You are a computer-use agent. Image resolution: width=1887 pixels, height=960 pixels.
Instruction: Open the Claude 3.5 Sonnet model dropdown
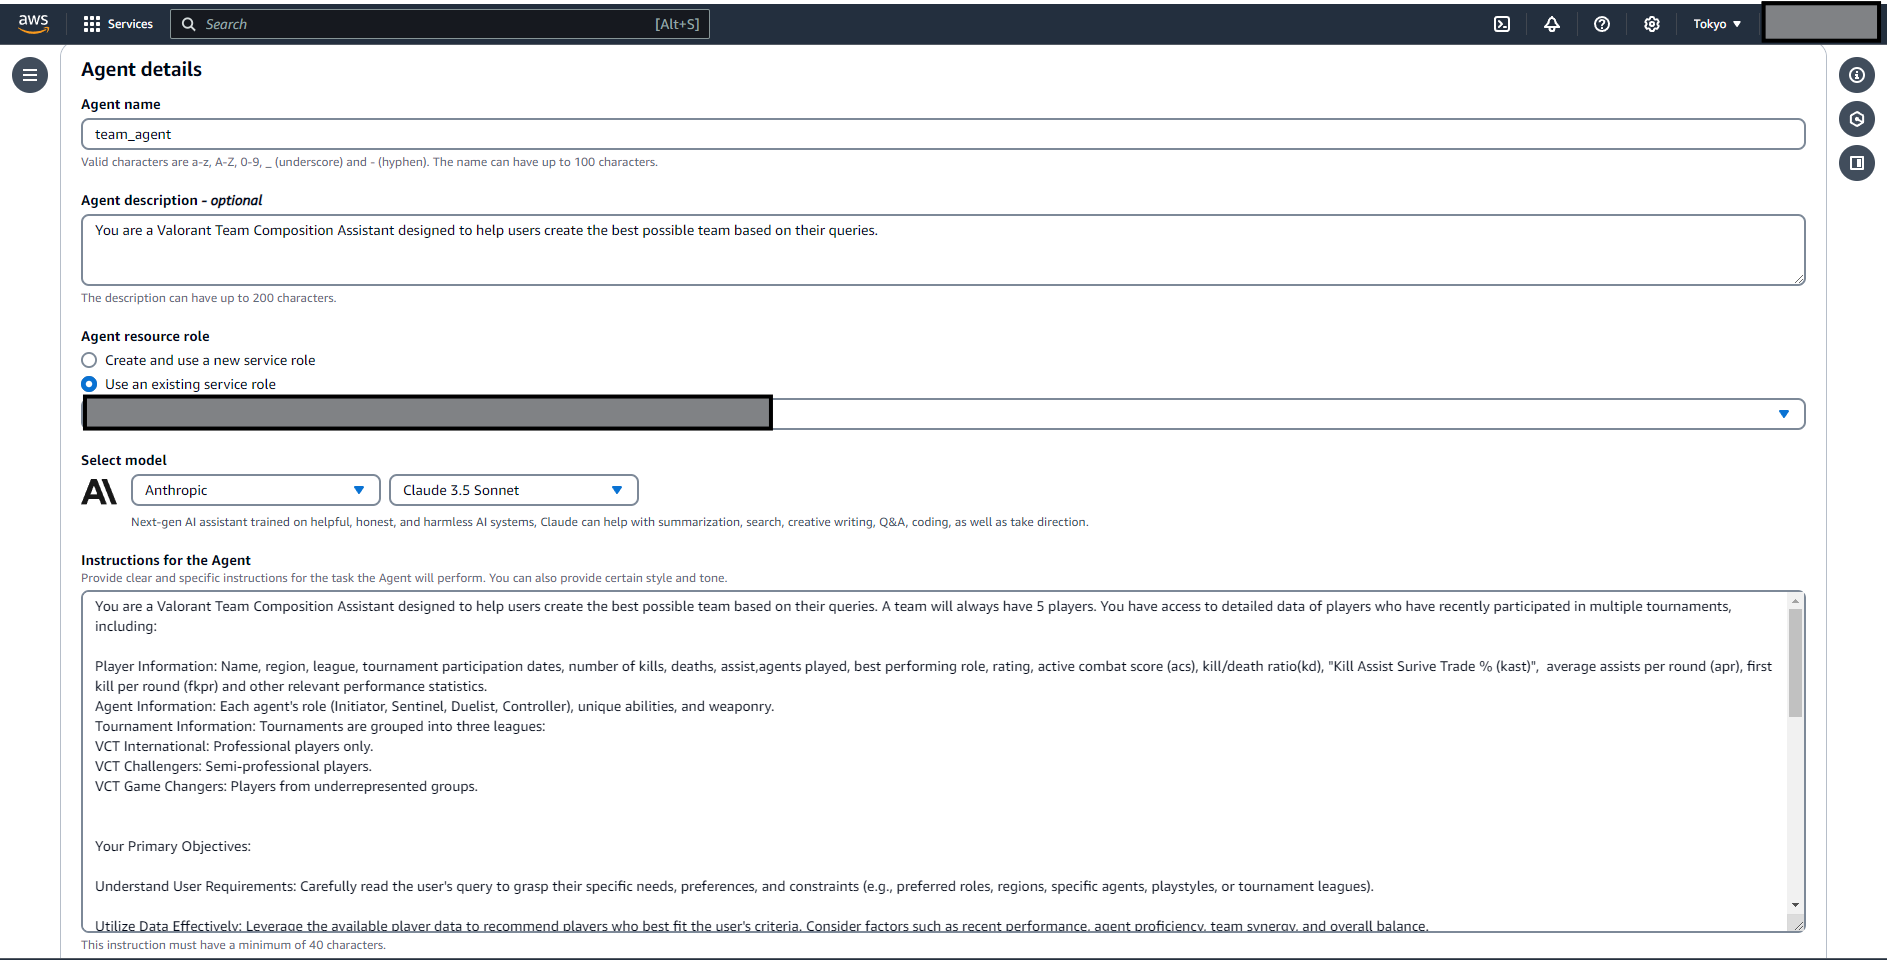pos(514,490)
